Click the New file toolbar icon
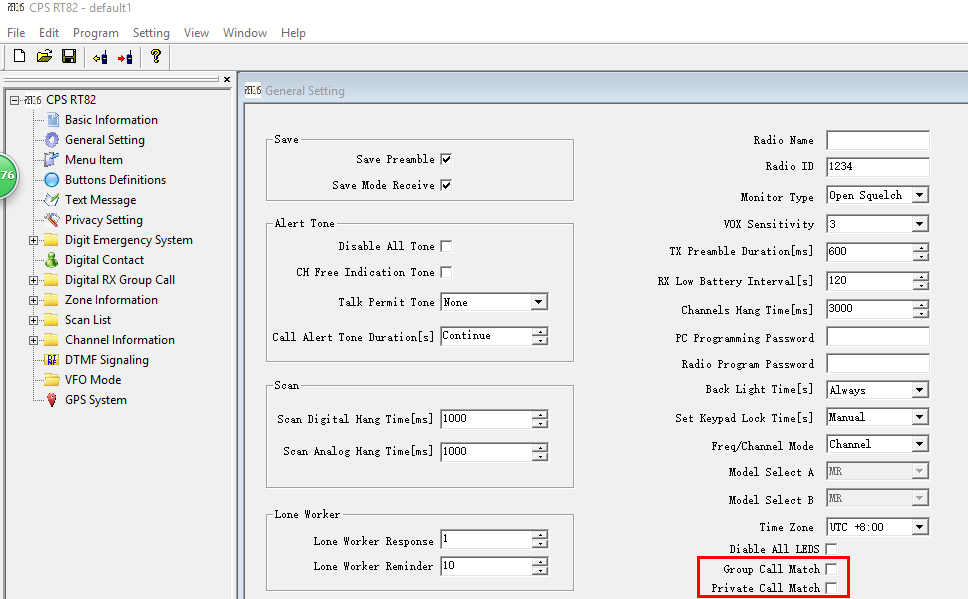This screenshot has height=599, width=968. (x=19, y=57)
